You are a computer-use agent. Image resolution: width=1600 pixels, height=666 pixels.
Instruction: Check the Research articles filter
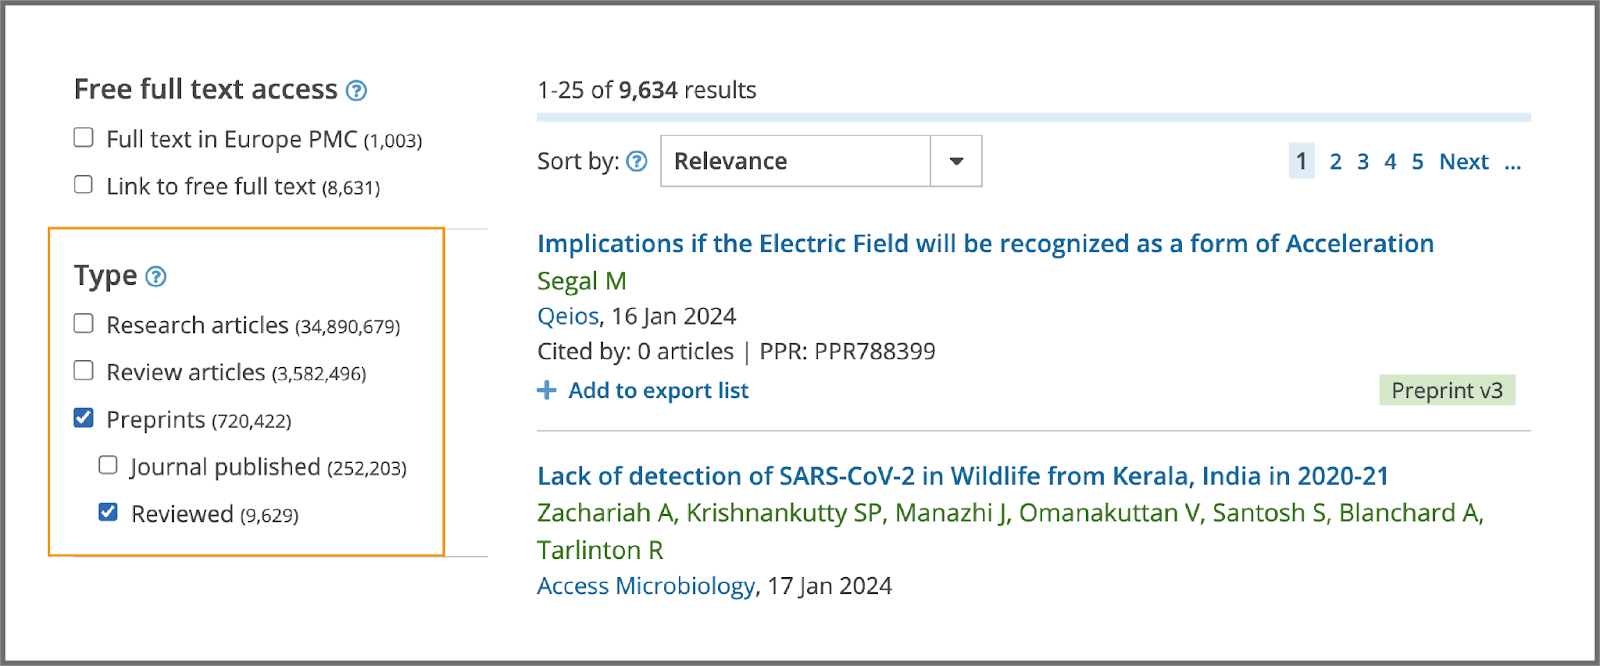84,324
